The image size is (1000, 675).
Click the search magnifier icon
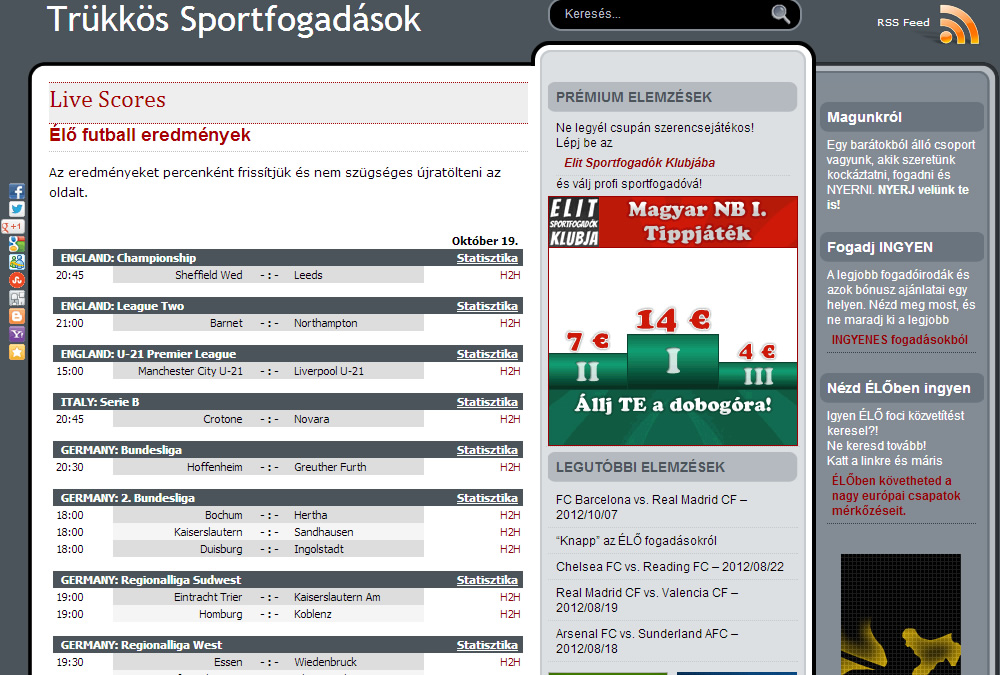click(780, 14)
